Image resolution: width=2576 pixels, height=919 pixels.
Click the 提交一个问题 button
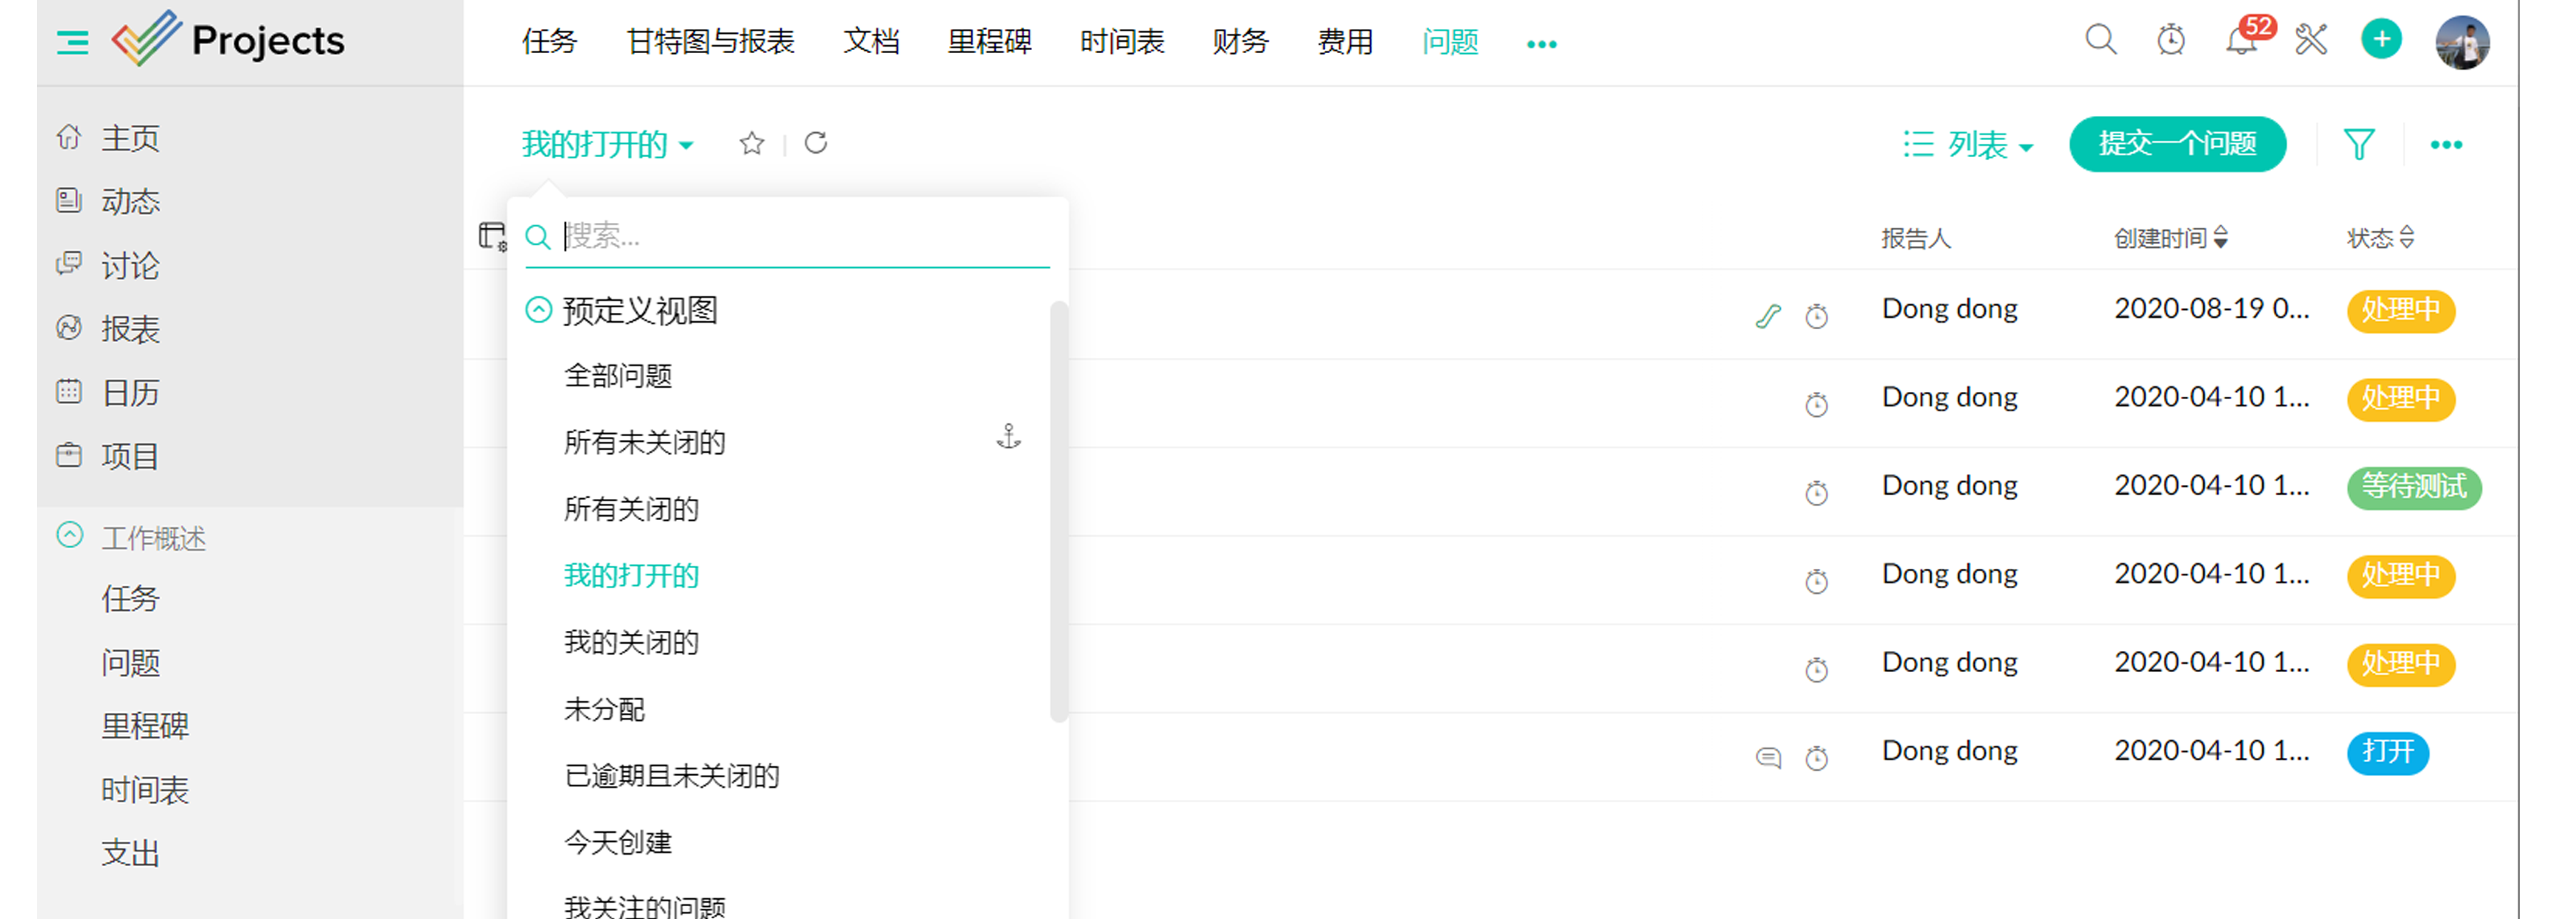2177,144
